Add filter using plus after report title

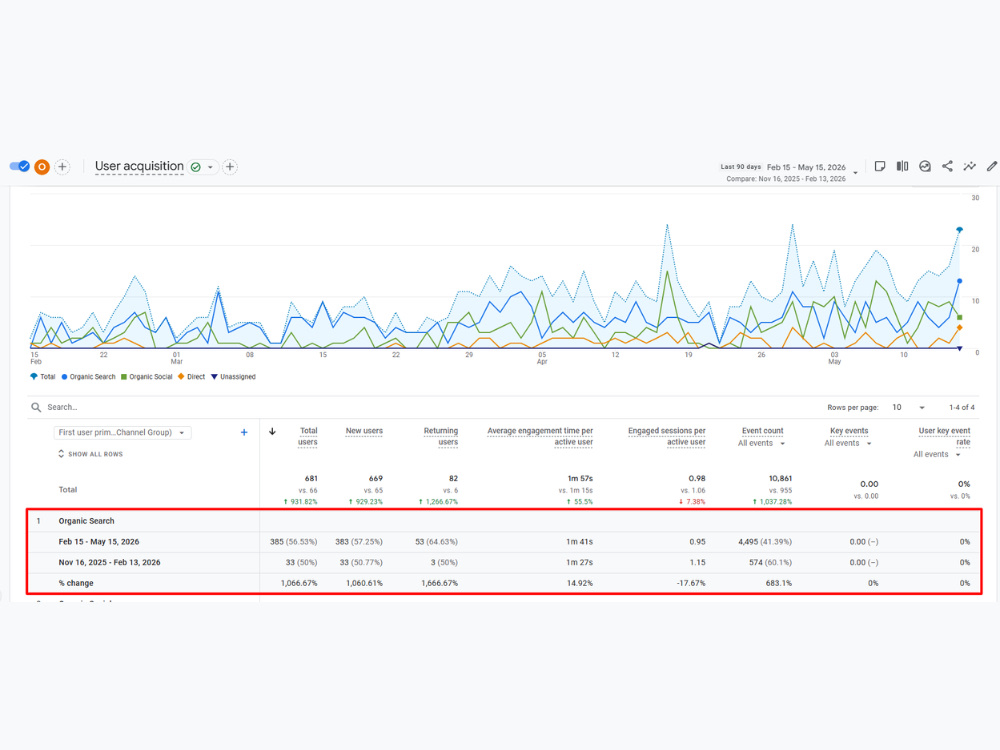[x=230, y=167]
